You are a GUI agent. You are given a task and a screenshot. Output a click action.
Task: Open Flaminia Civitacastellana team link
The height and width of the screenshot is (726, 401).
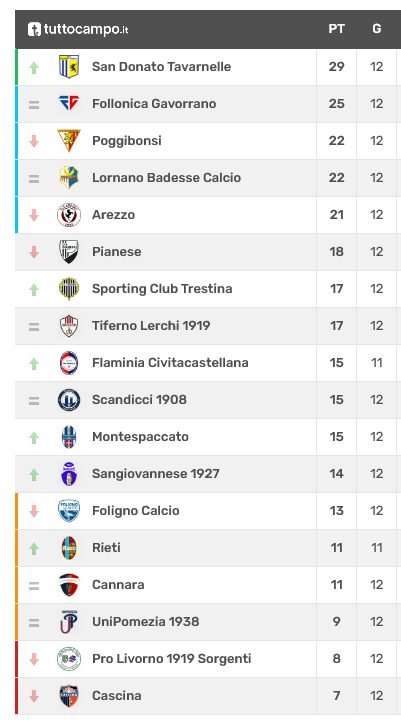coord(170,363)
